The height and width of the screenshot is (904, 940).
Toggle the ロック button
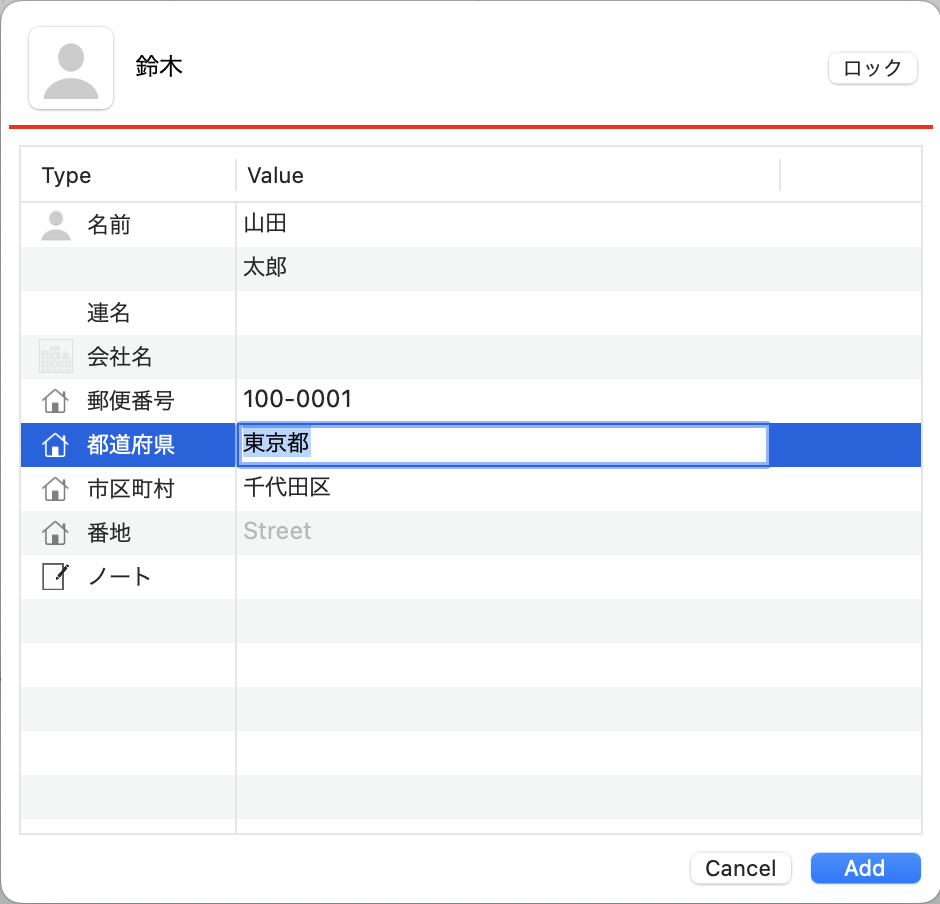pos(872,68)
